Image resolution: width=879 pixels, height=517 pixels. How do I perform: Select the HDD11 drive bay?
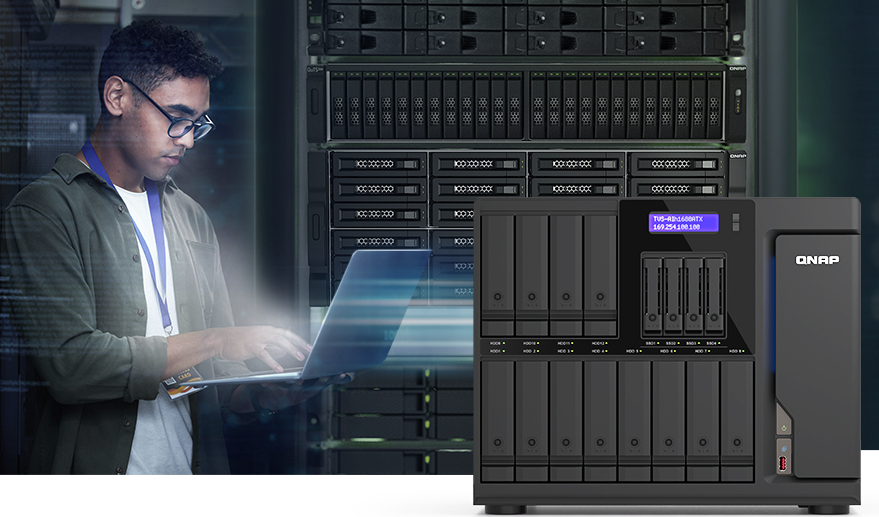(566, 275)
